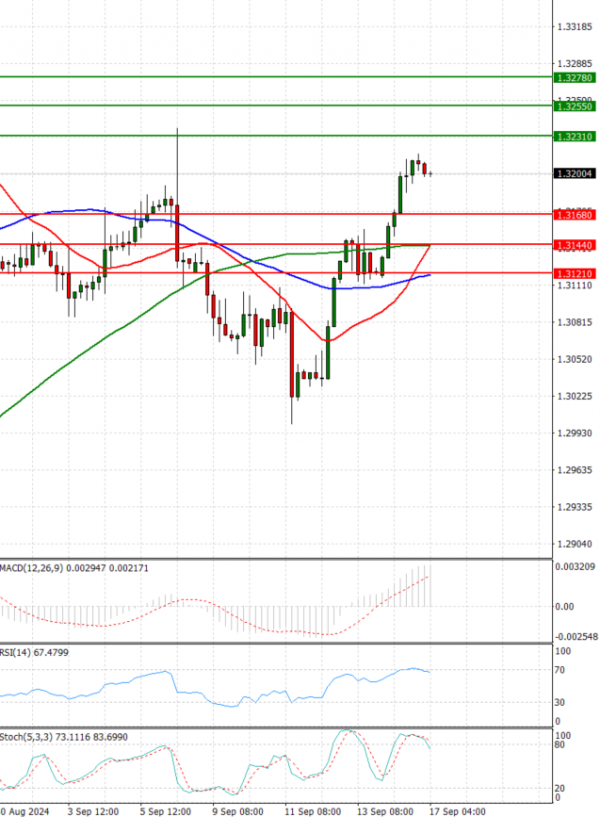This screenshot has height=817, width=600.
Task: Click the tall-wick candle on 5 Sep
Action: click(177, 233)
